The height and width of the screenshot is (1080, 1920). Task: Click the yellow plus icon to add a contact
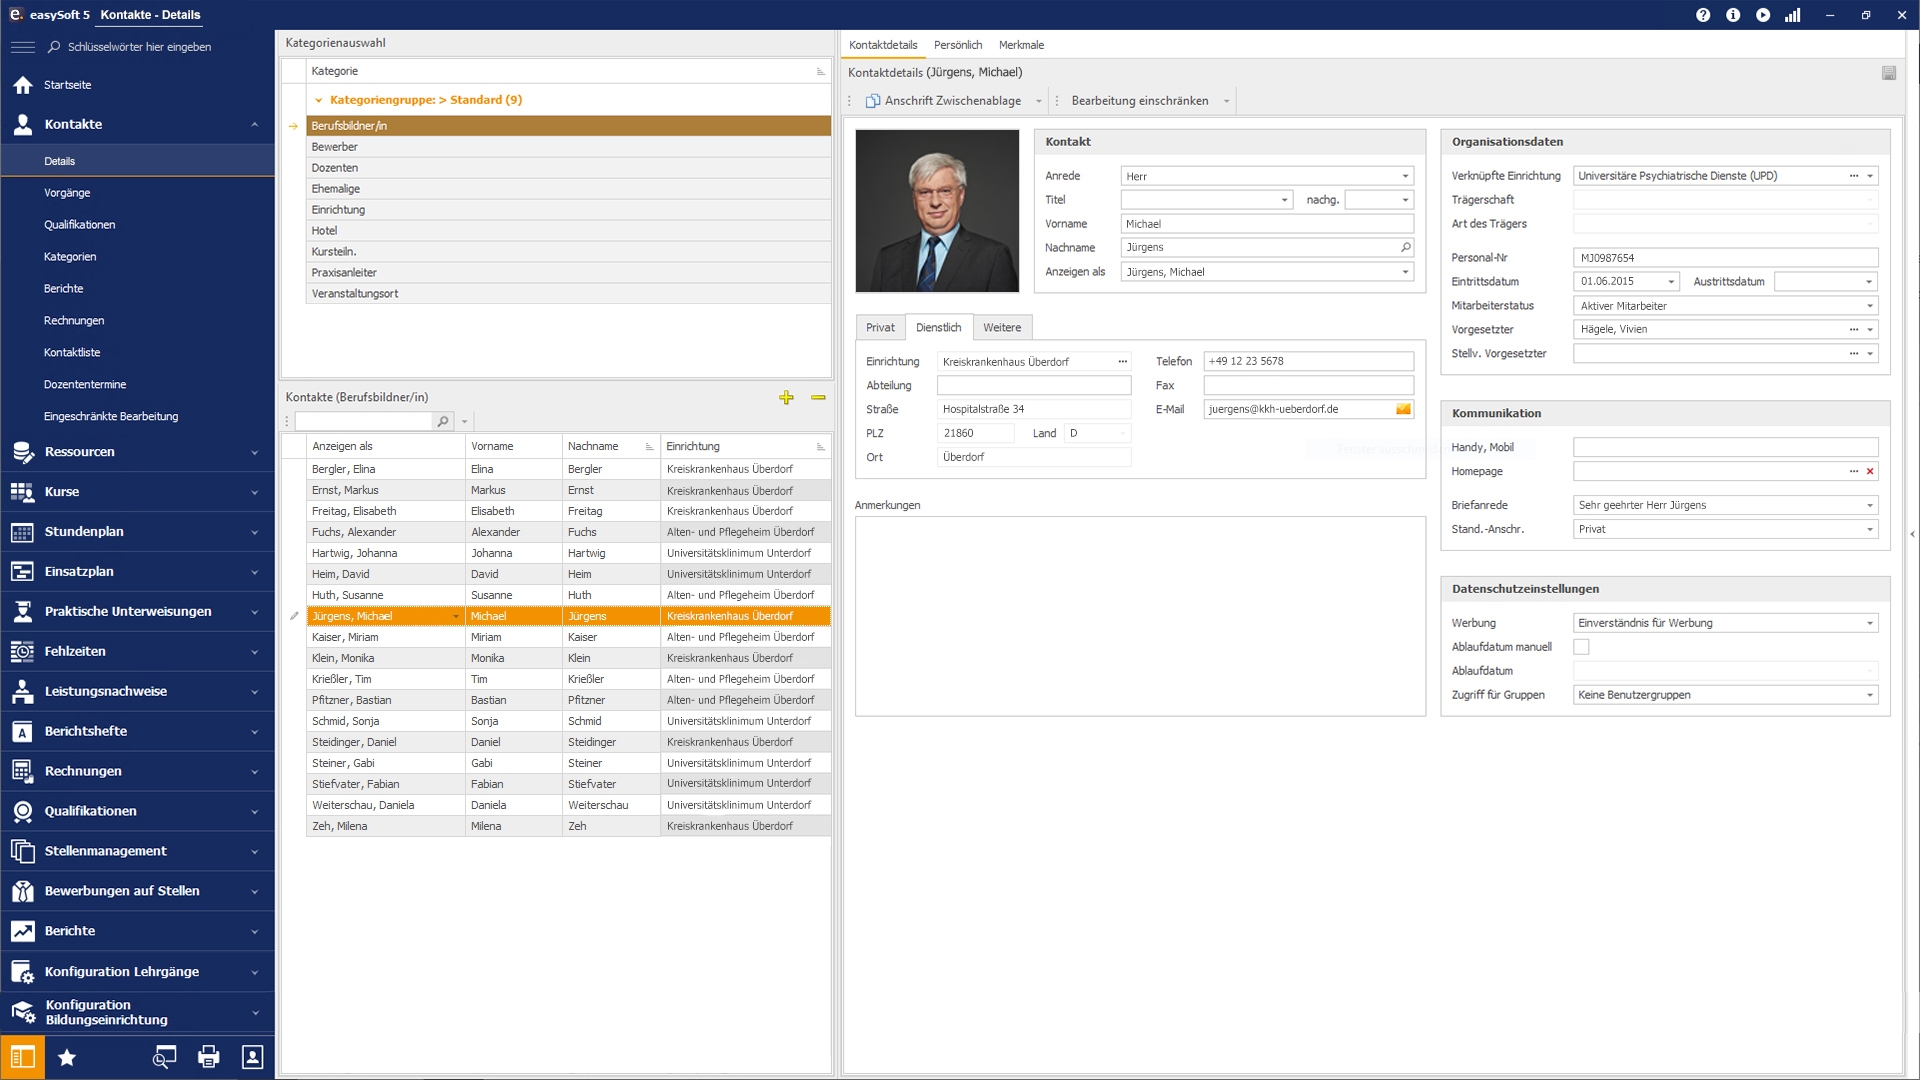(786, 398)
